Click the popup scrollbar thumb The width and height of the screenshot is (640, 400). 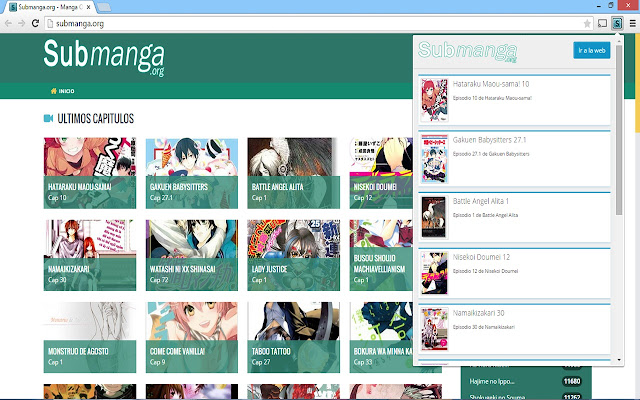click(x=619, y=130)
